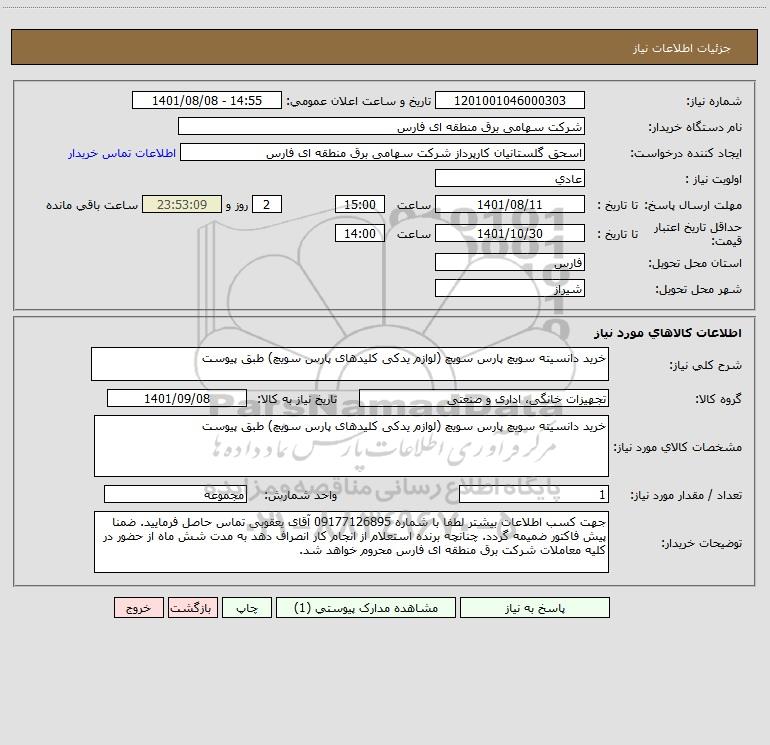The image size is (770, 745).
Task: Click the delivery city field شیراز
Action: click(510, 289)
